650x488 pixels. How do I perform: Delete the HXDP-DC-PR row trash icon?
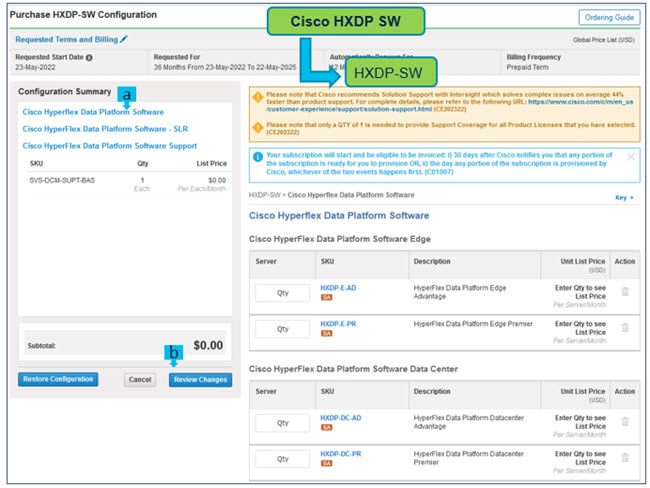(x=625, y=458)
